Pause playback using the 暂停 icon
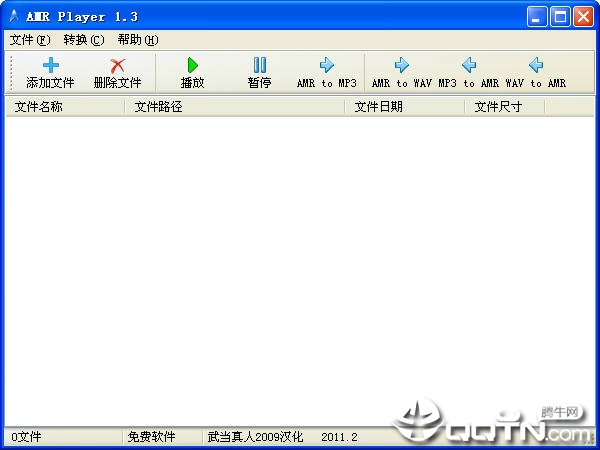 260,65
